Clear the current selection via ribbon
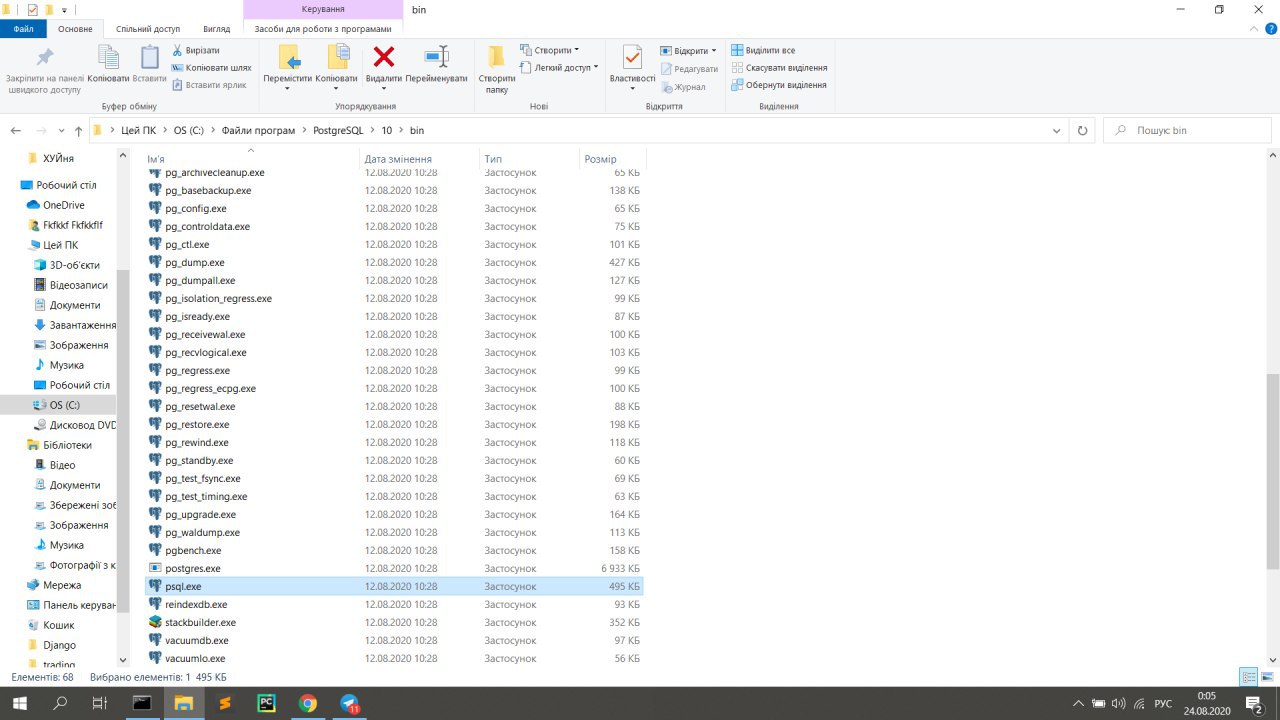 click(779, 67)
